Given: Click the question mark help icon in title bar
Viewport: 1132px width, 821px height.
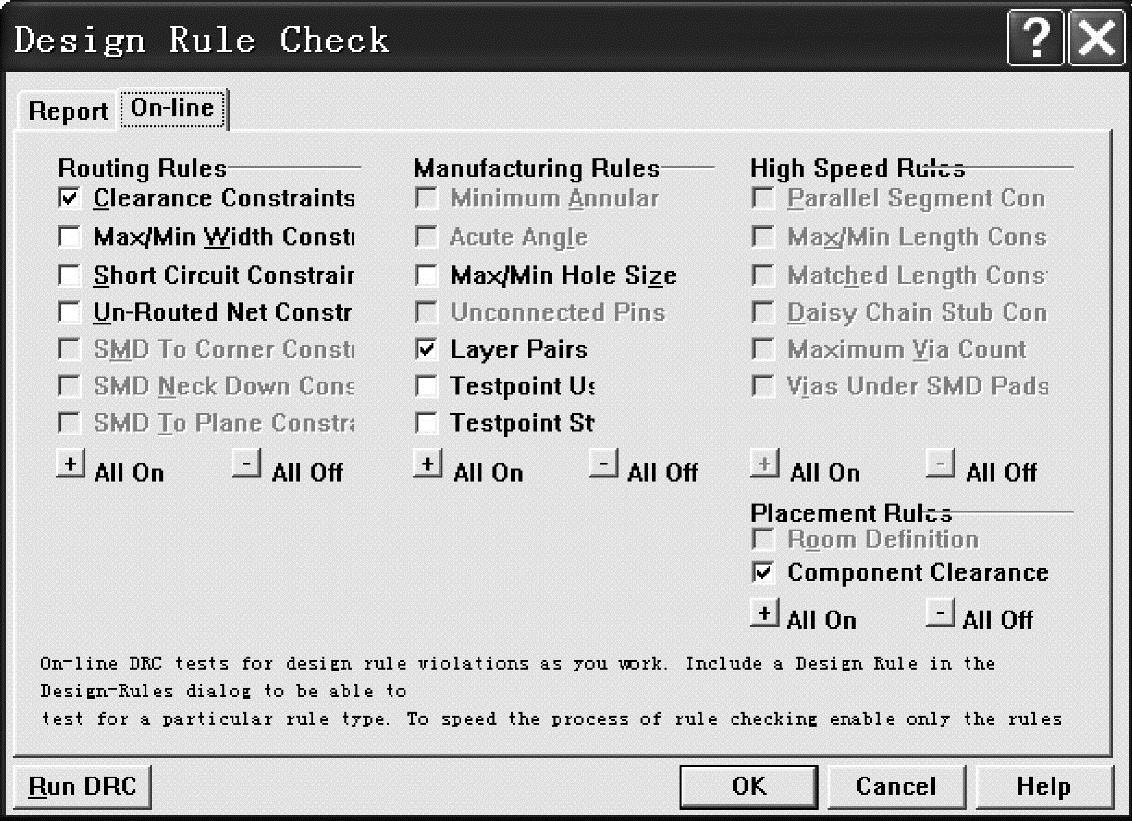Looking at the screenshot, I should coord(1036,38).
